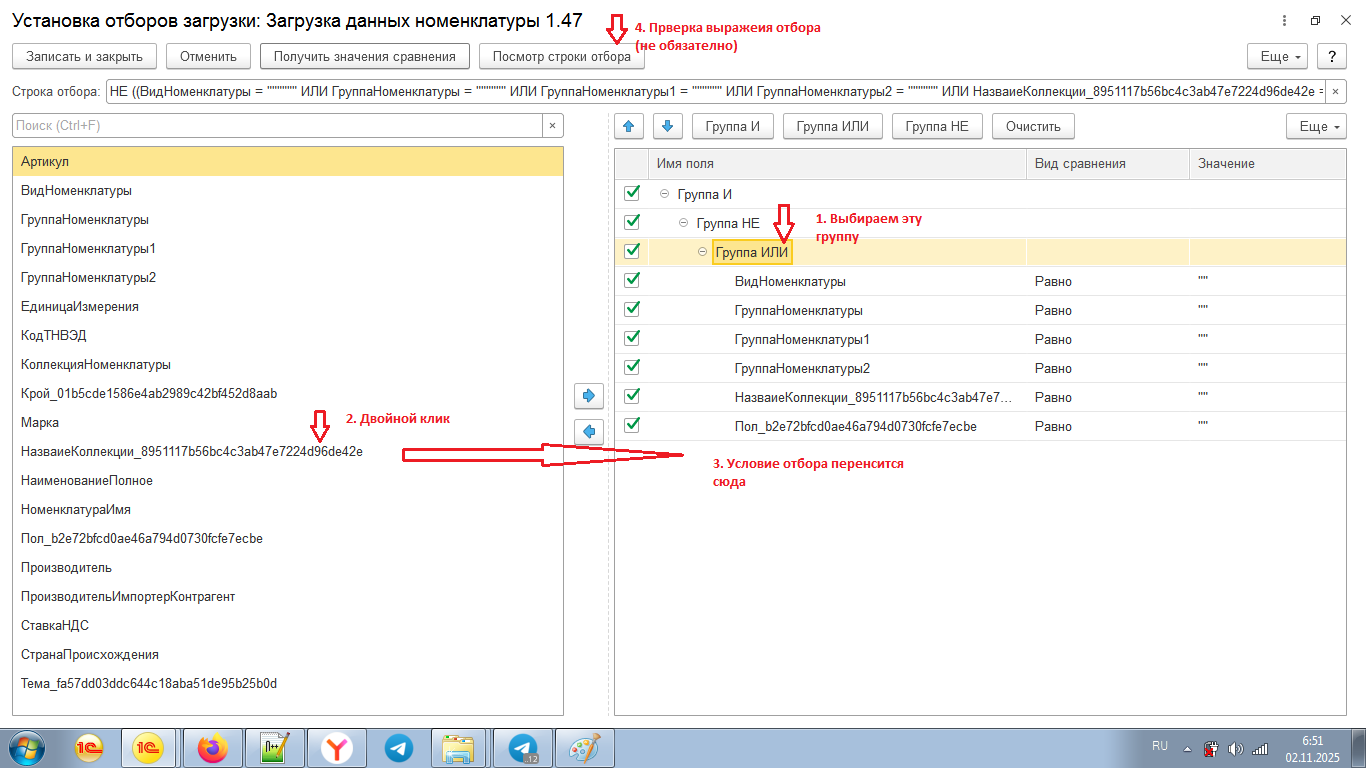Select Производитель in the fields list
The height and width of the screenshot is (768, 1366).
(288, 567)
